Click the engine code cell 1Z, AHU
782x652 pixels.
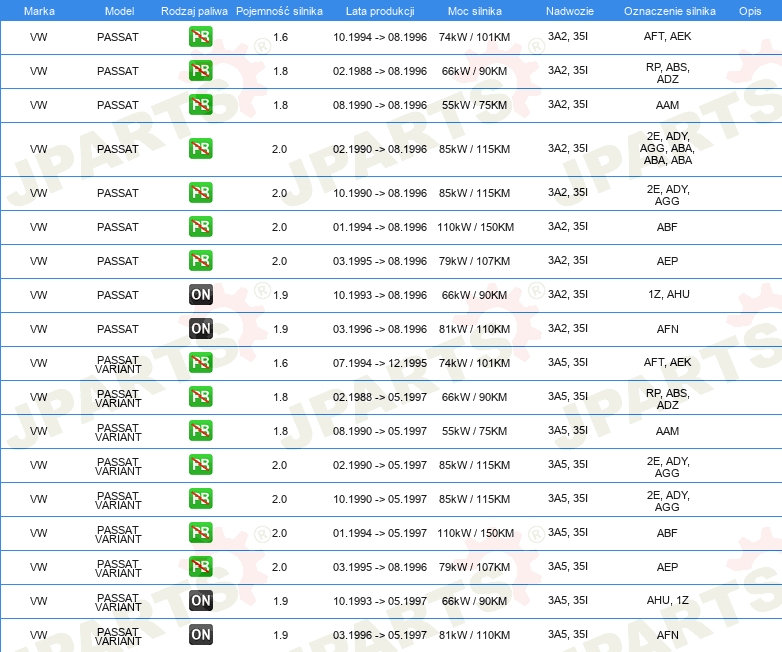click(x=668, y=294)
